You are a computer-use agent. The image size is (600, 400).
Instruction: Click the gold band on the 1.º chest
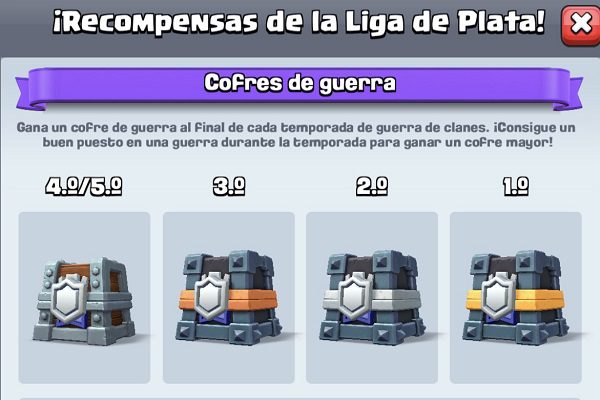(x=540, y=299)
